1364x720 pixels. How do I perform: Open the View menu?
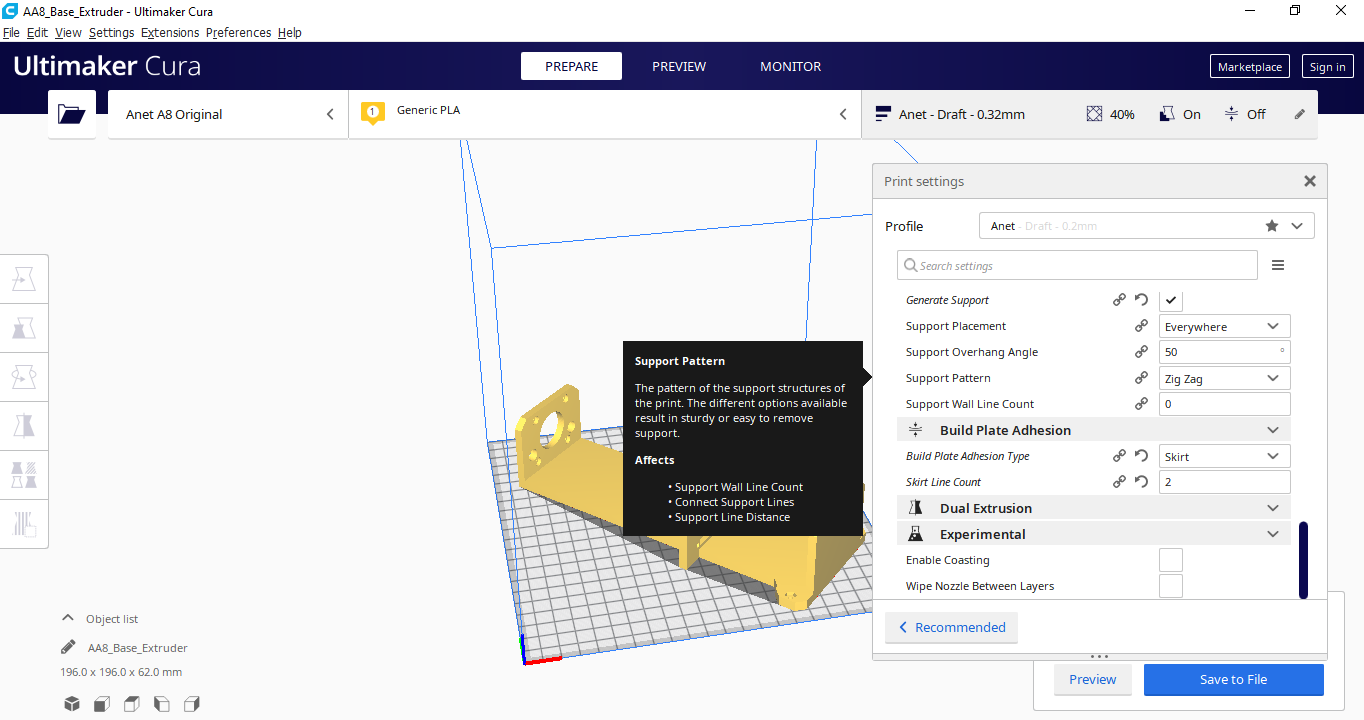[x=68, y=32]
